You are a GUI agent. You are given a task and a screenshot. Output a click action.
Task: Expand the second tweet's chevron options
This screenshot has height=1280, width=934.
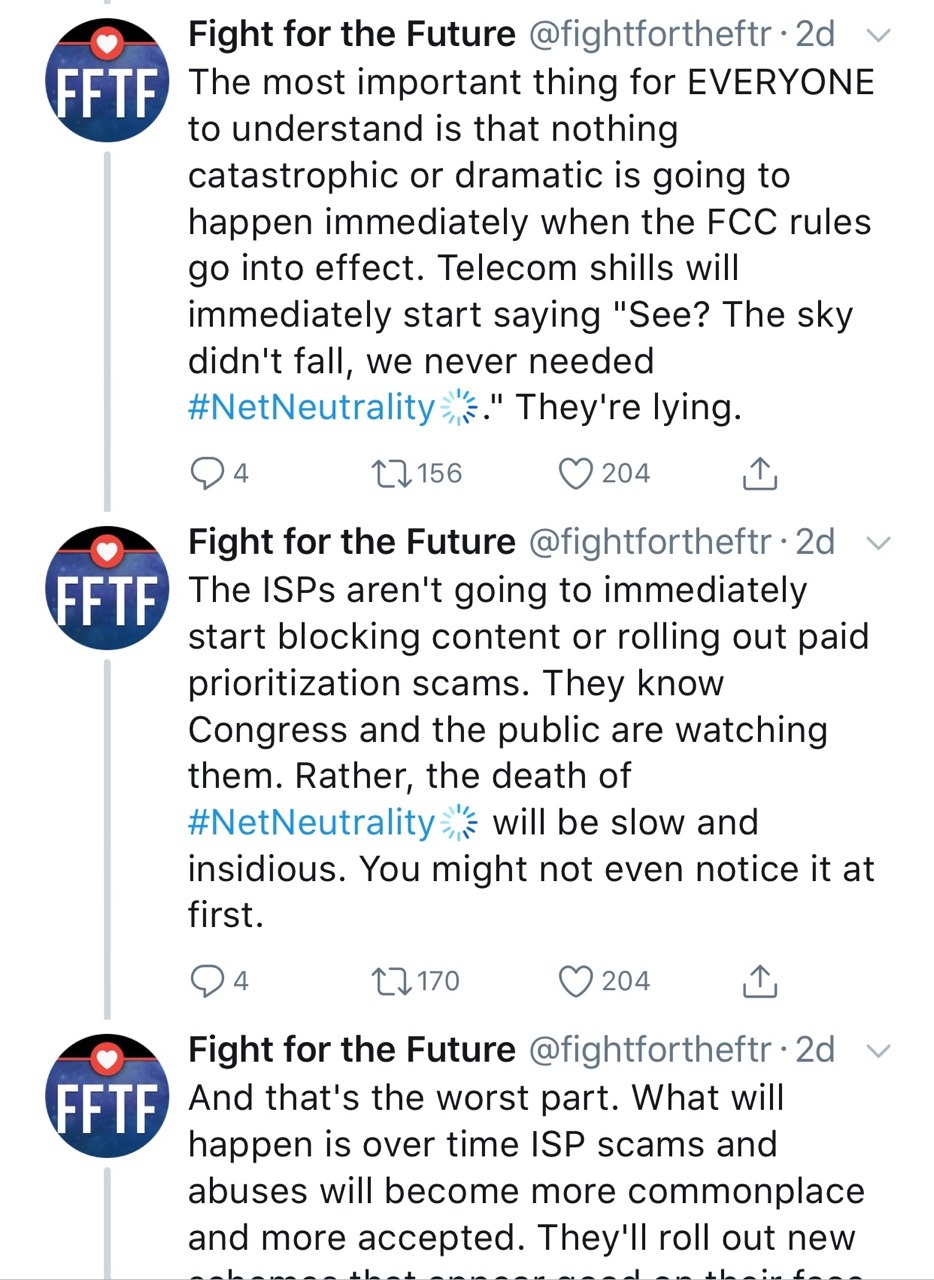pyautogui.click(x=877, y=544)
